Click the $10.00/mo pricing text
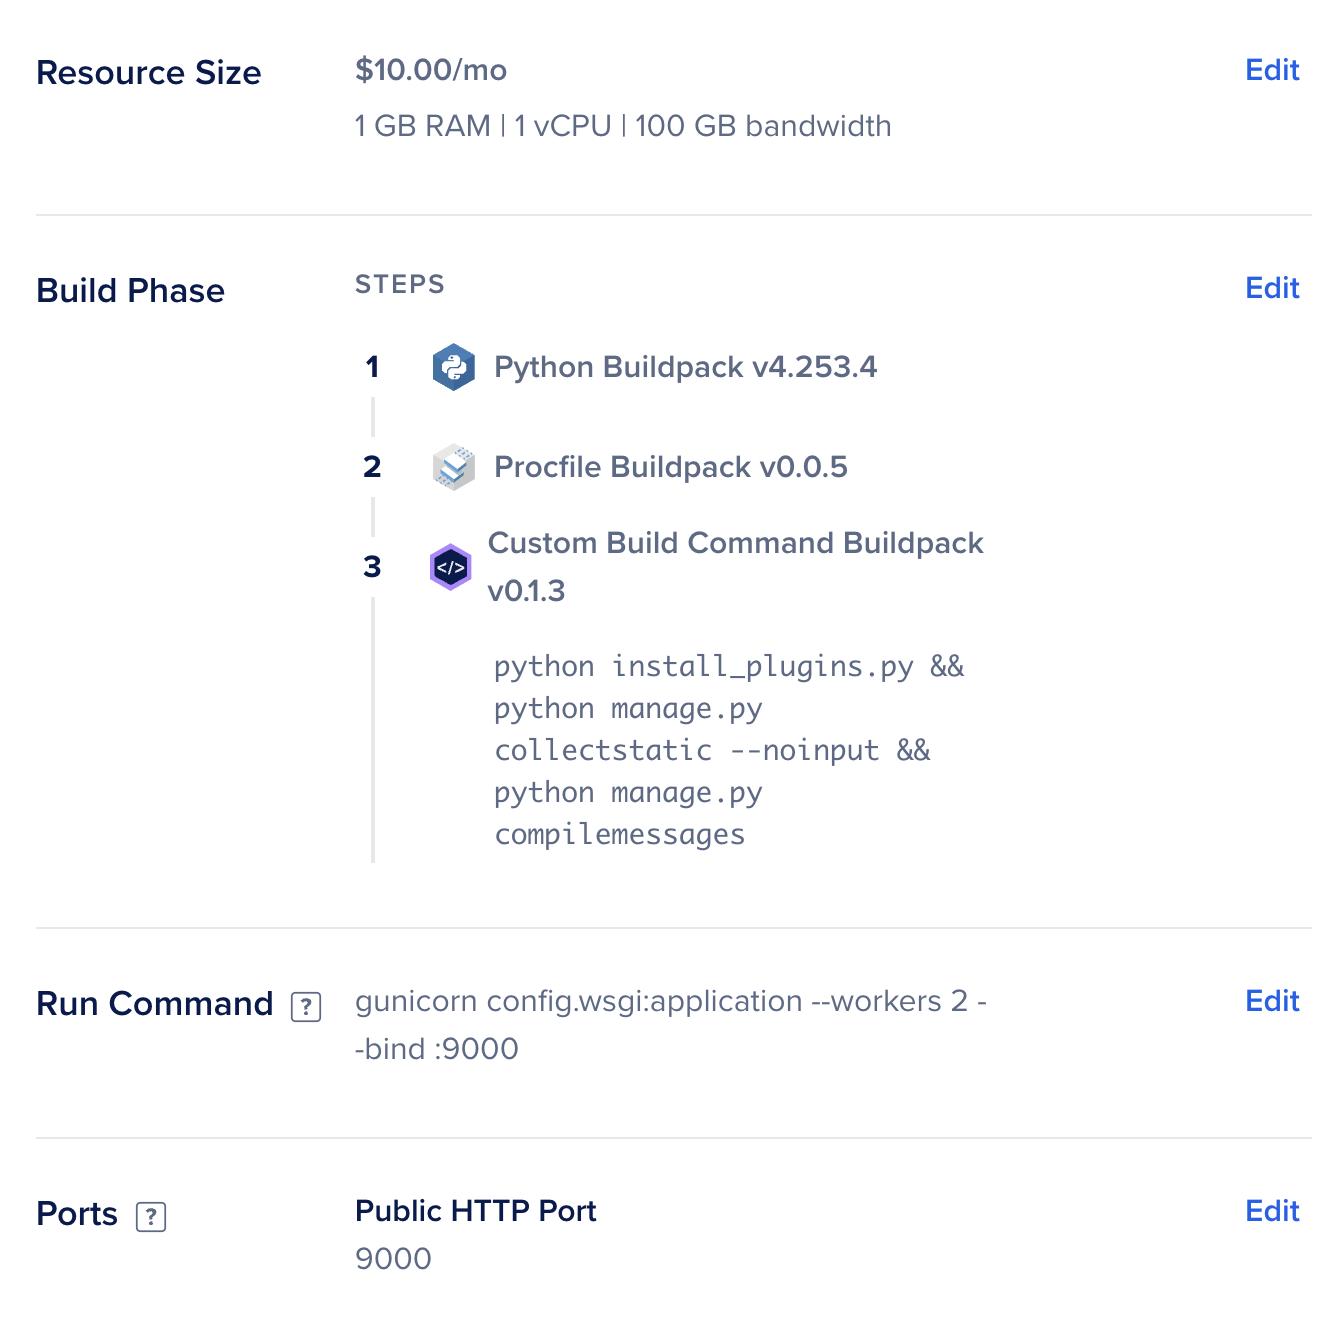Viewport: 1344px width, 1344px height. tap(430, 70)
